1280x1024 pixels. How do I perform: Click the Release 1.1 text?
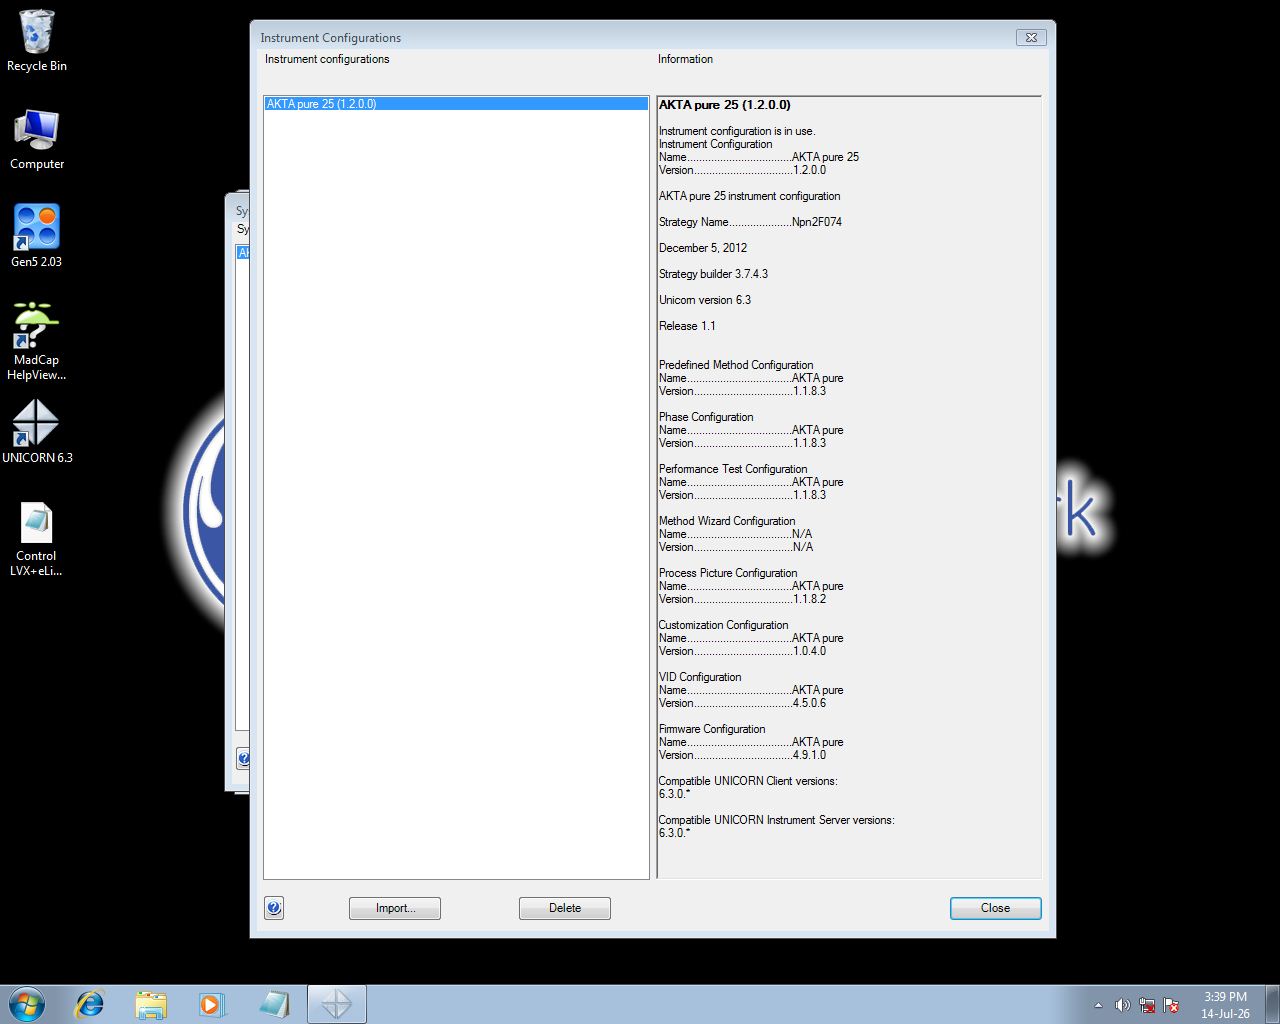[687, 326]
